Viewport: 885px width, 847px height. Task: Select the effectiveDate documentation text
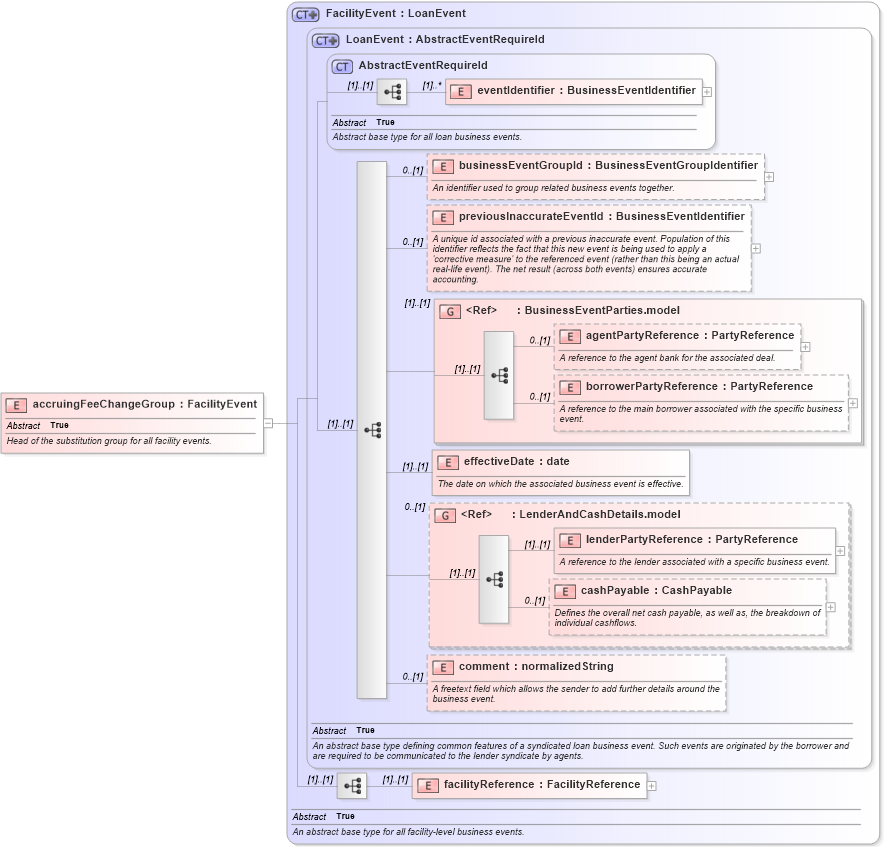tap(560, 483)
